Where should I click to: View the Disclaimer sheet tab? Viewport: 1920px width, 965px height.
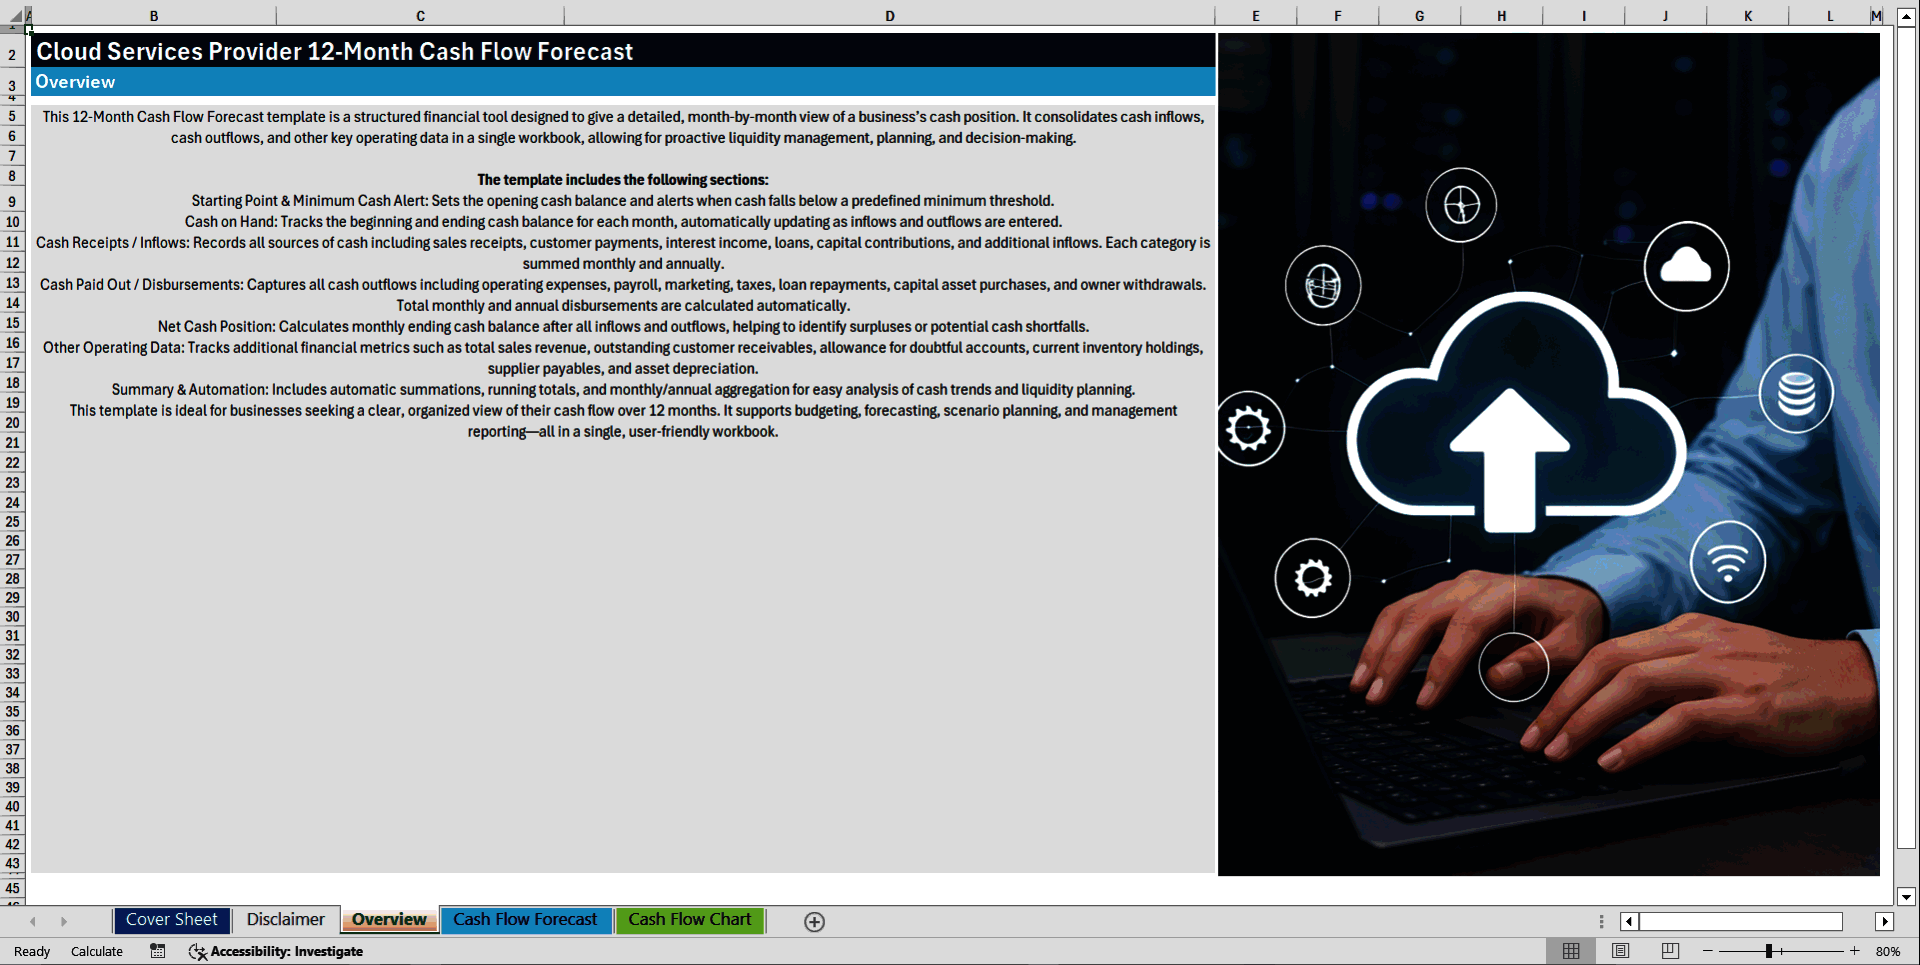pos(285,920)
